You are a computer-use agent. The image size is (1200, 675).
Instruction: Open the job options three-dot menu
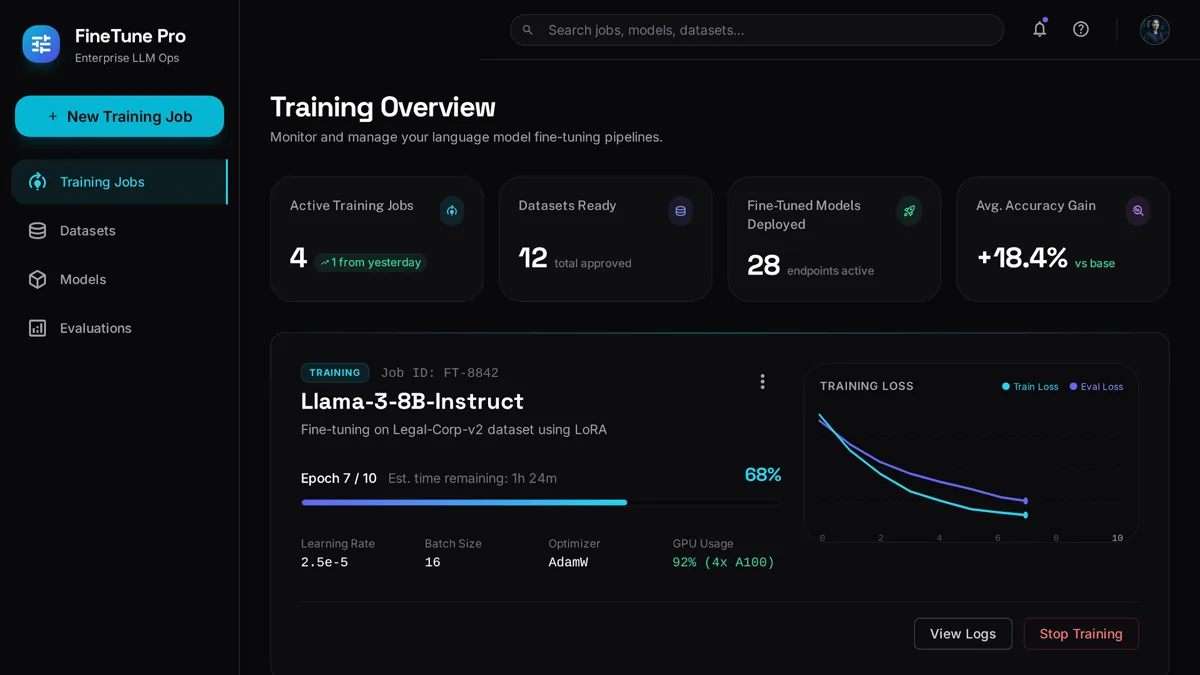tap(762, 382)
